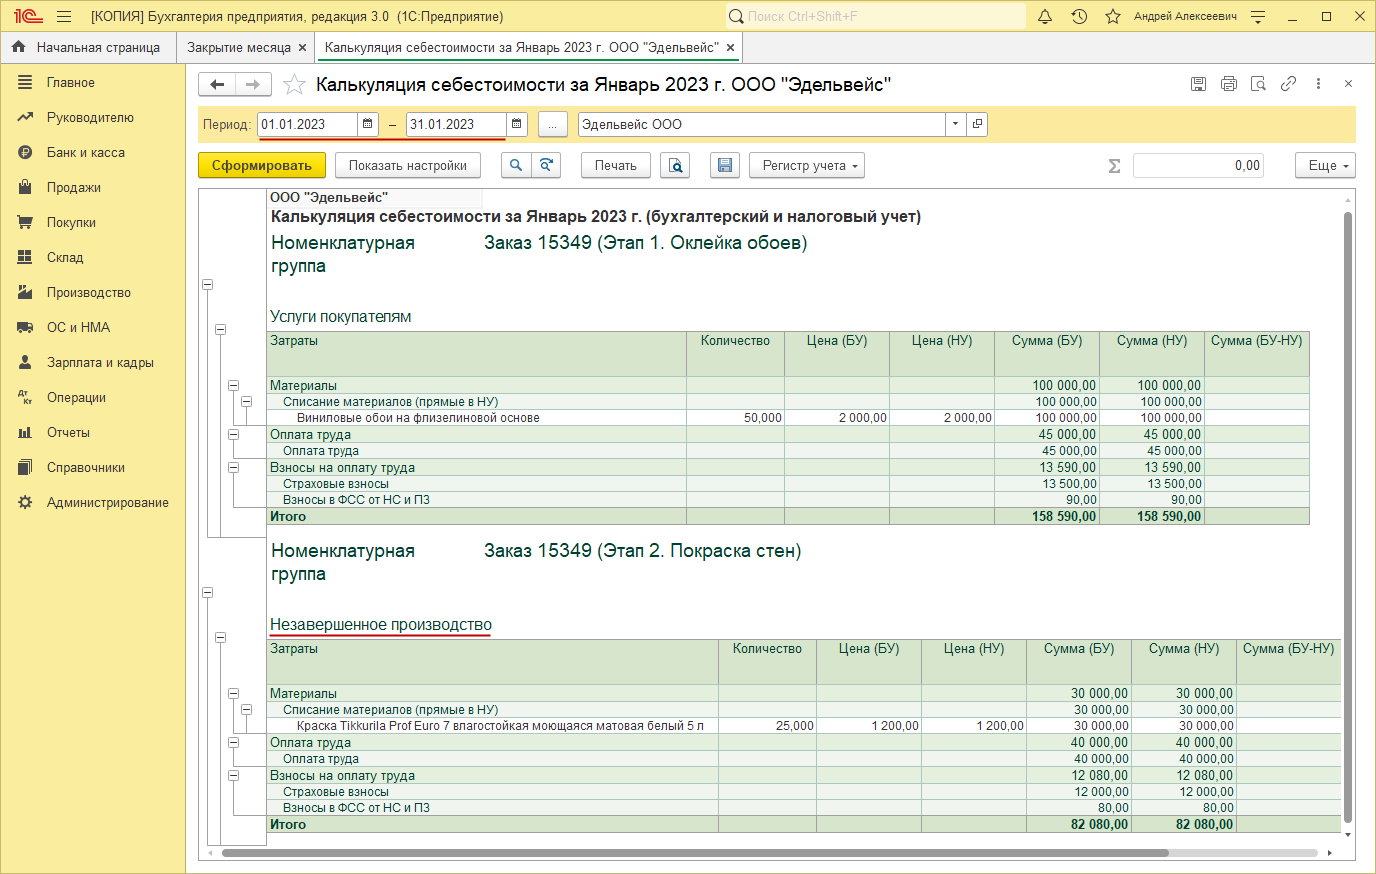Open the Склад section
This screenshot has width=1376, height=874.
(x=92, y=258)
